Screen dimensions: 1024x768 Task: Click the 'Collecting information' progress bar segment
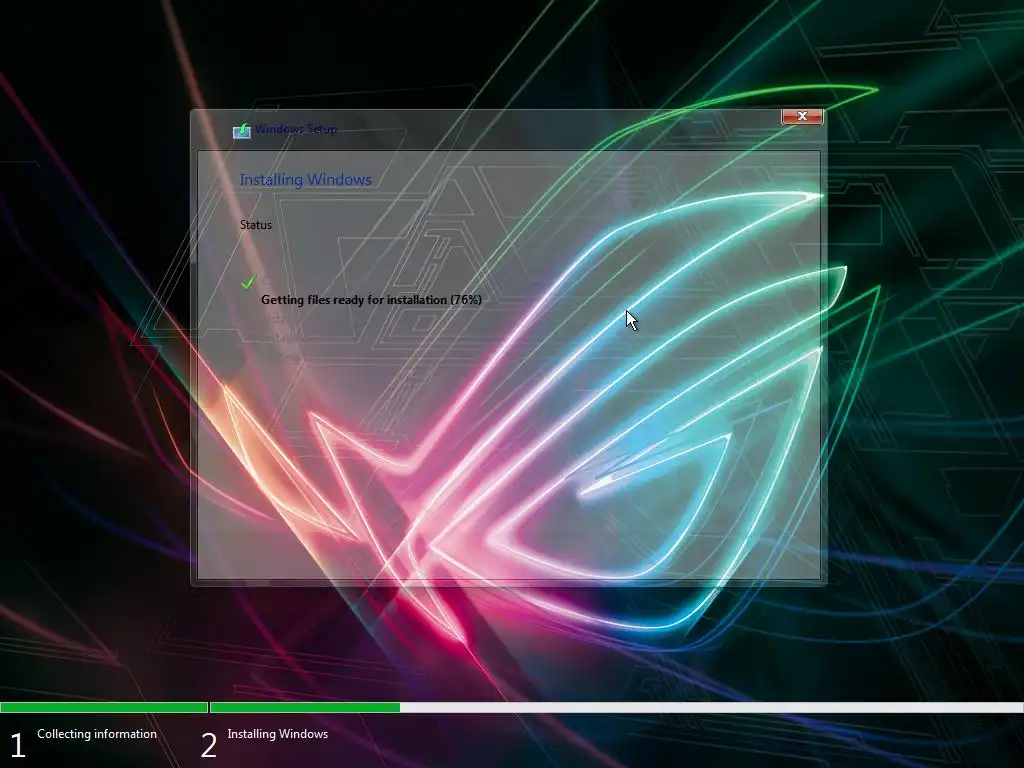[x=104, y=707]
